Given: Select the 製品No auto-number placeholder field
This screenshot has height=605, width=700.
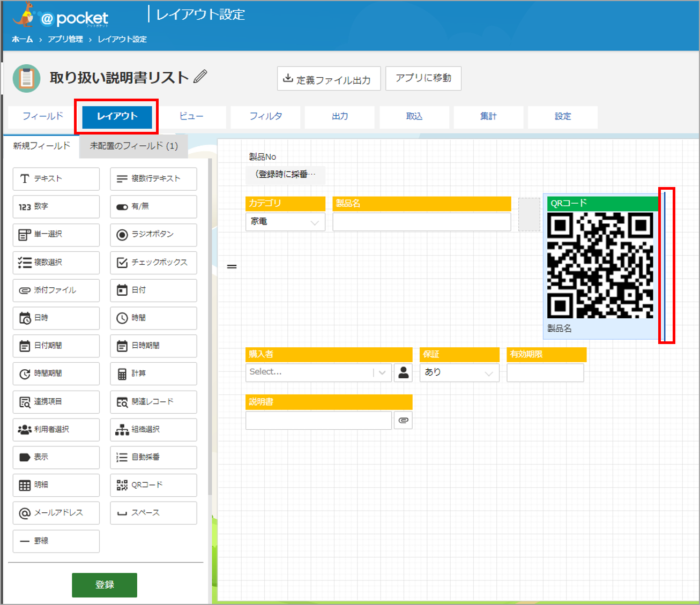Looking at the screenshot, I should coord(285,175).
